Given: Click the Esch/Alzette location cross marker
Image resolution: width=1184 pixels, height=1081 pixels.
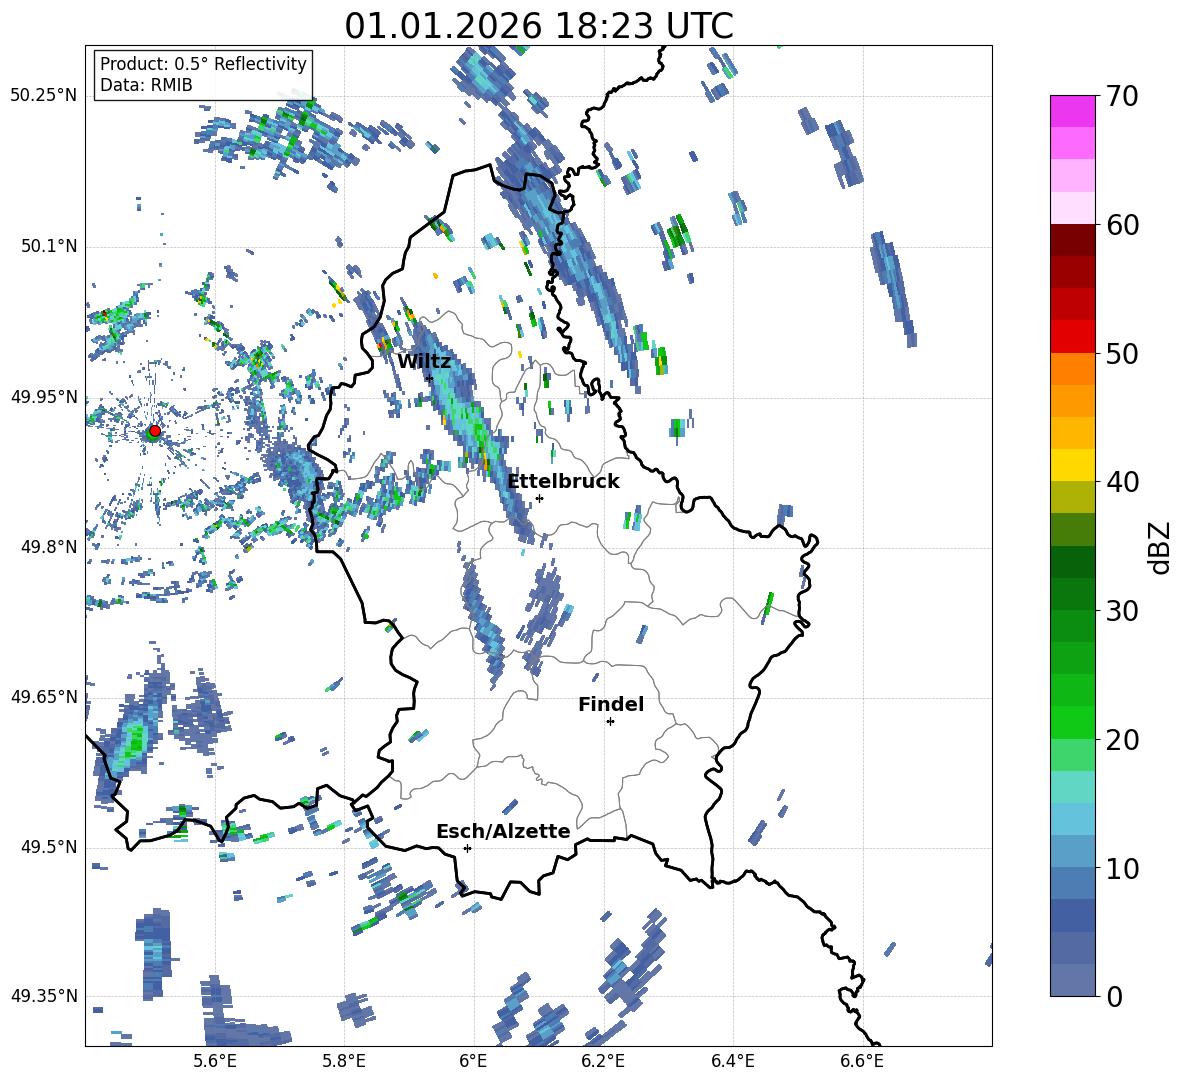Looking at the screenshot, I should pos(467,848).
